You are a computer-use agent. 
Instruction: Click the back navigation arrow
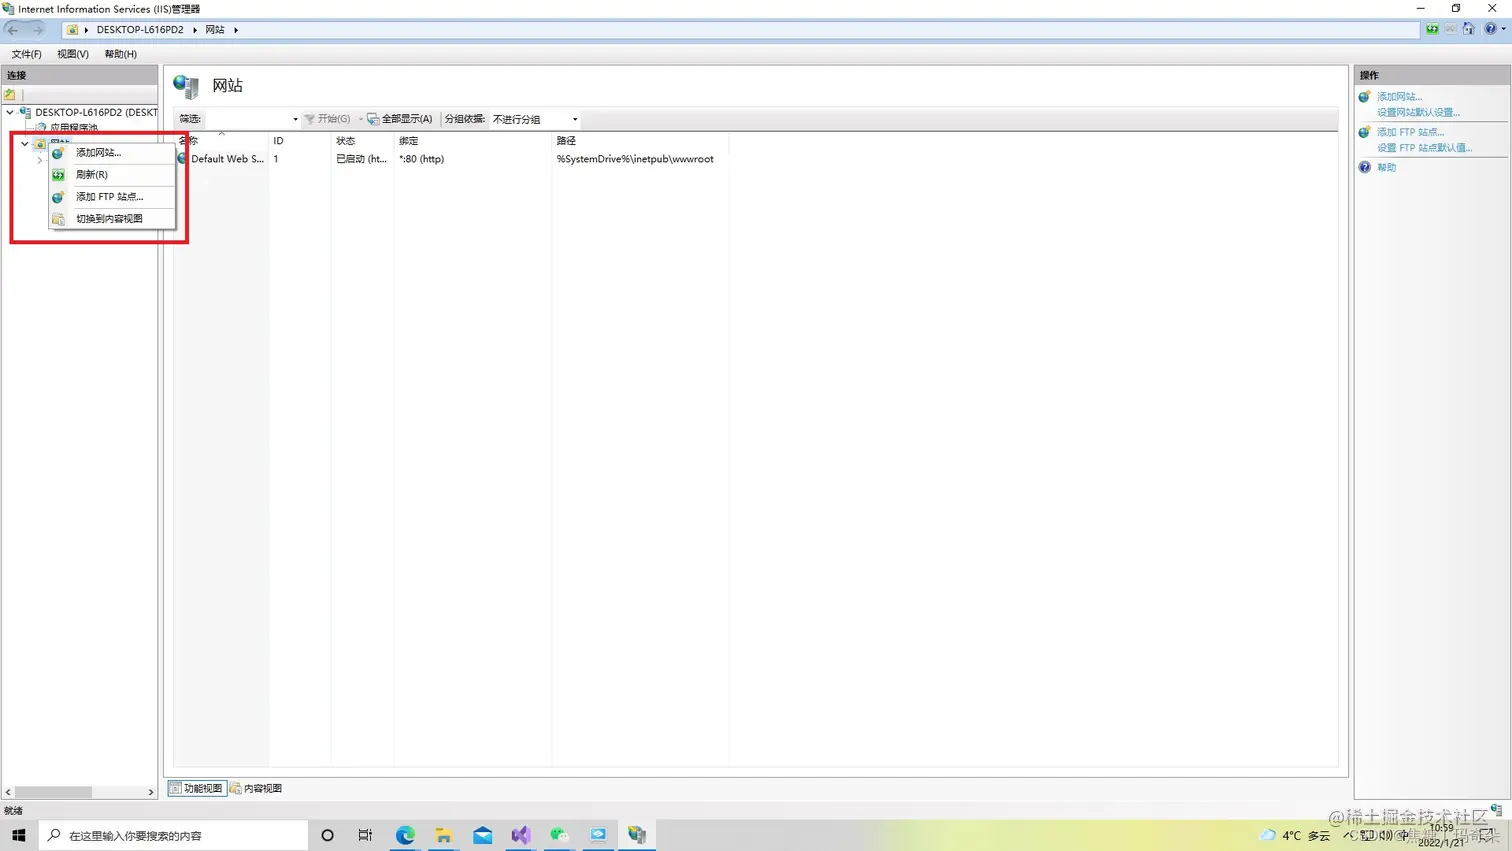13,30
